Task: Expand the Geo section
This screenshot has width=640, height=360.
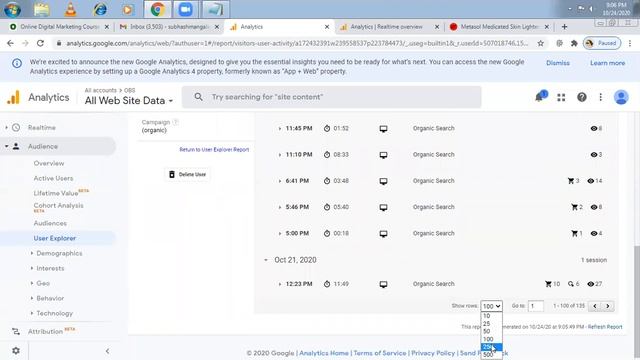Action: point(32,283)
